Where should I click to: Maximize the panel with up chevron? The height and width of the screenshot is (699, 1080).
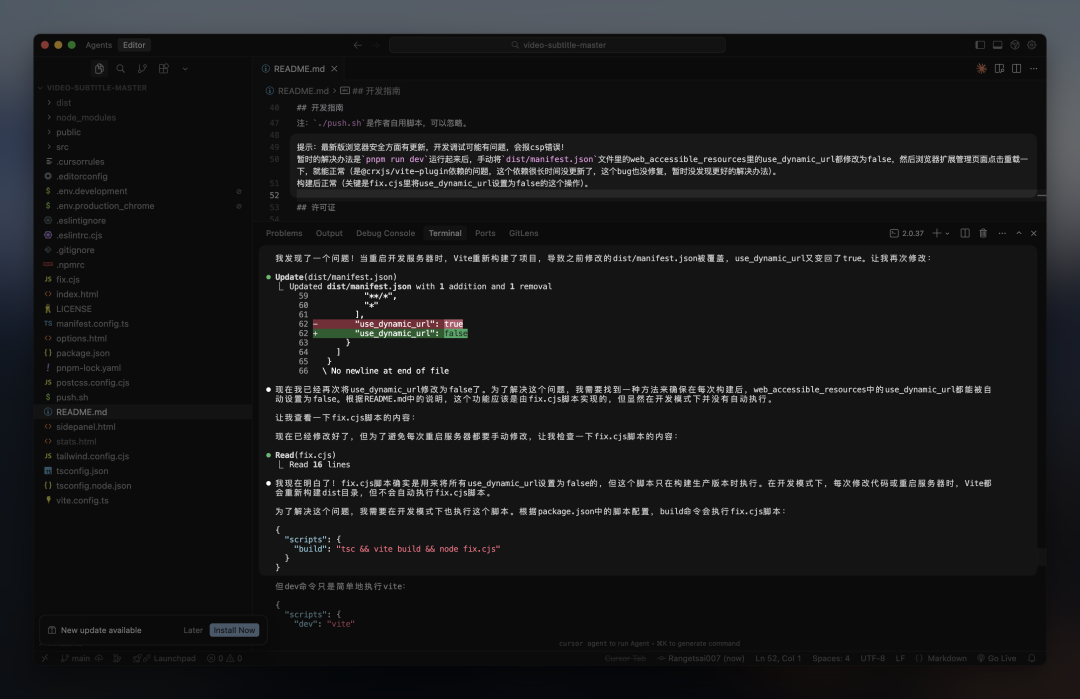coord(1019,233)
